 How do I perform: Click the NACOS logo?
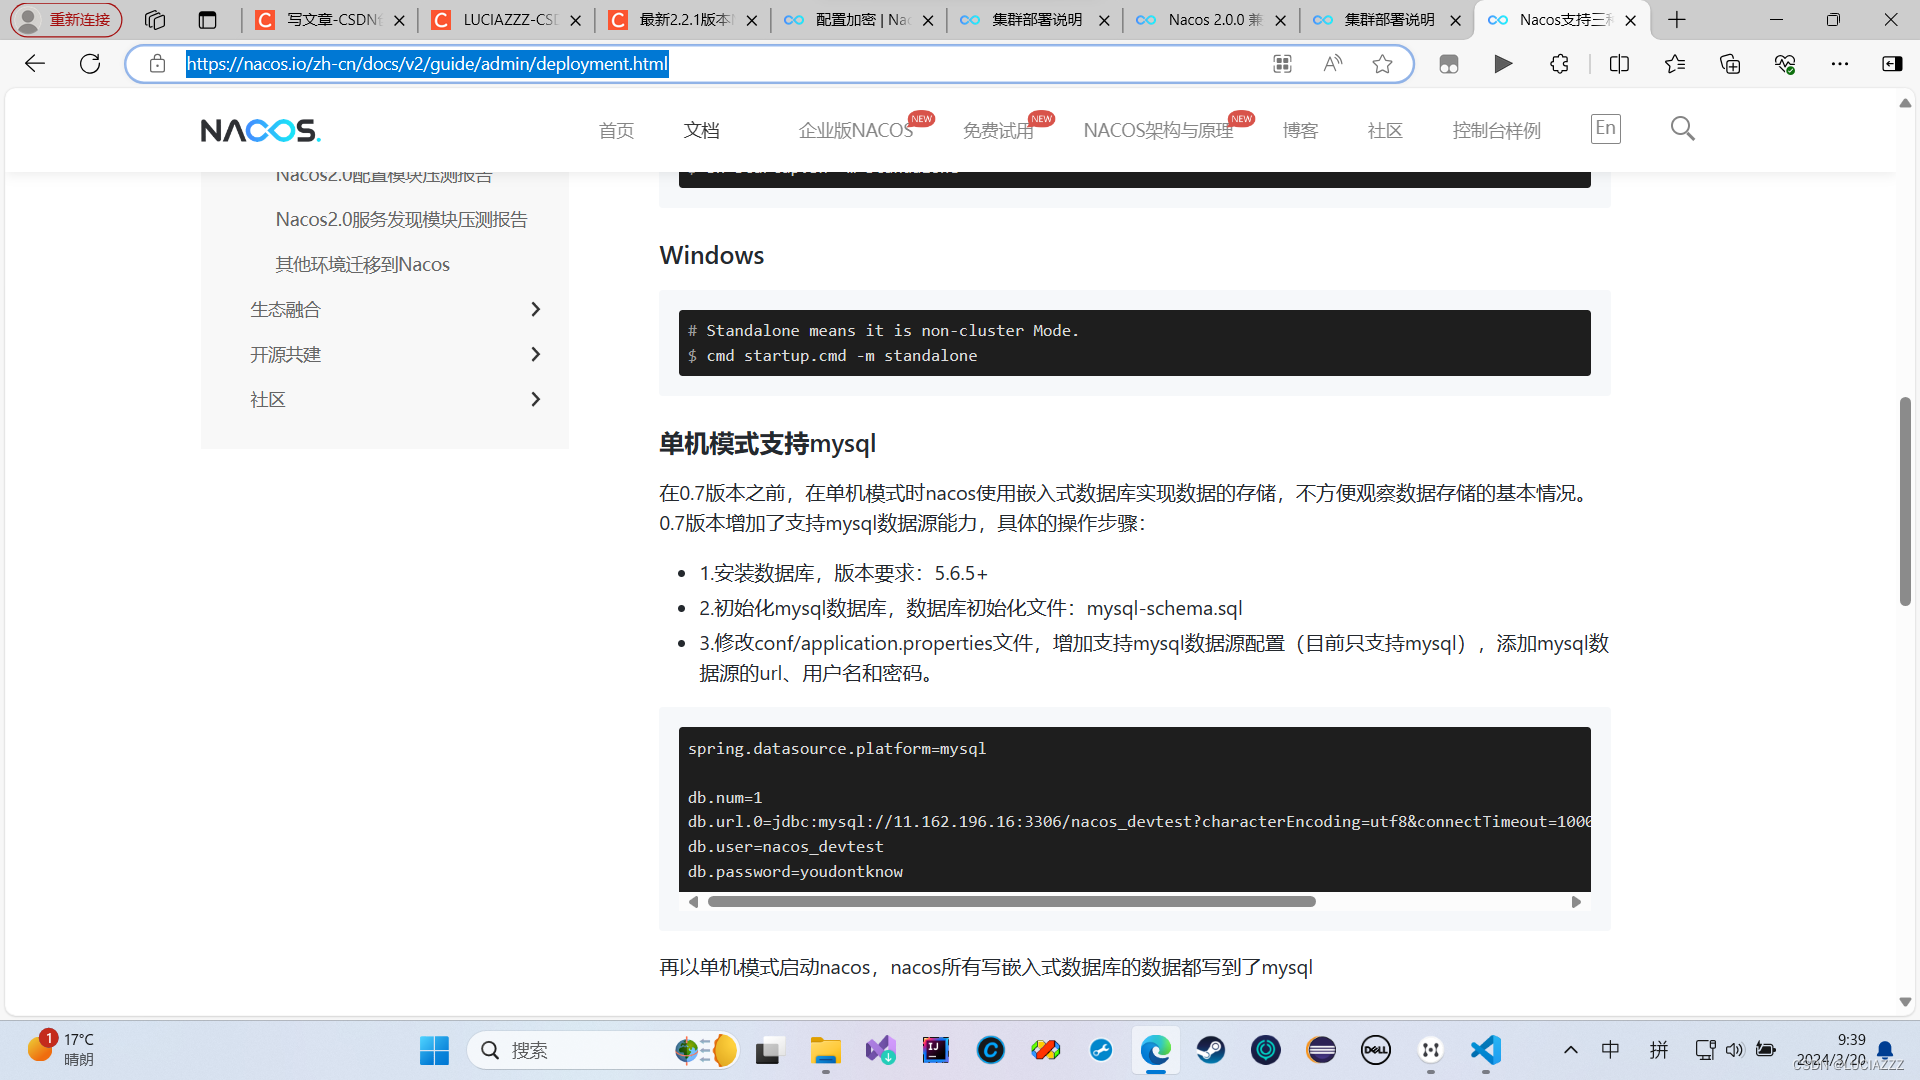pyautogui.click(x=260, y=130)
